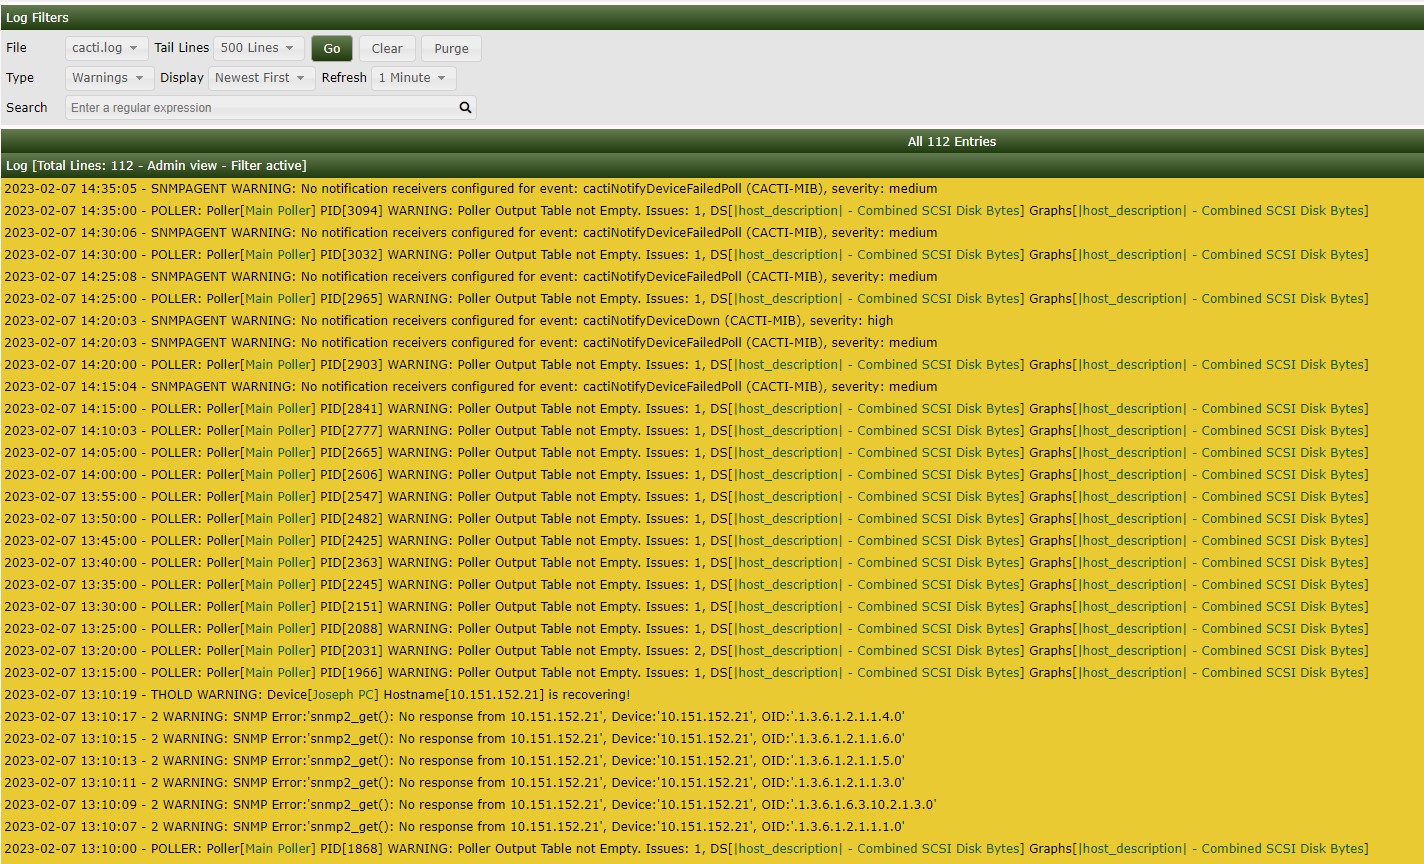The height and width of the screenshot is (864, 1424).
Task: Open Graphs Combined SCSI Disk Bytes link at 14:20:00
Action: click(x=1222, y=365)
